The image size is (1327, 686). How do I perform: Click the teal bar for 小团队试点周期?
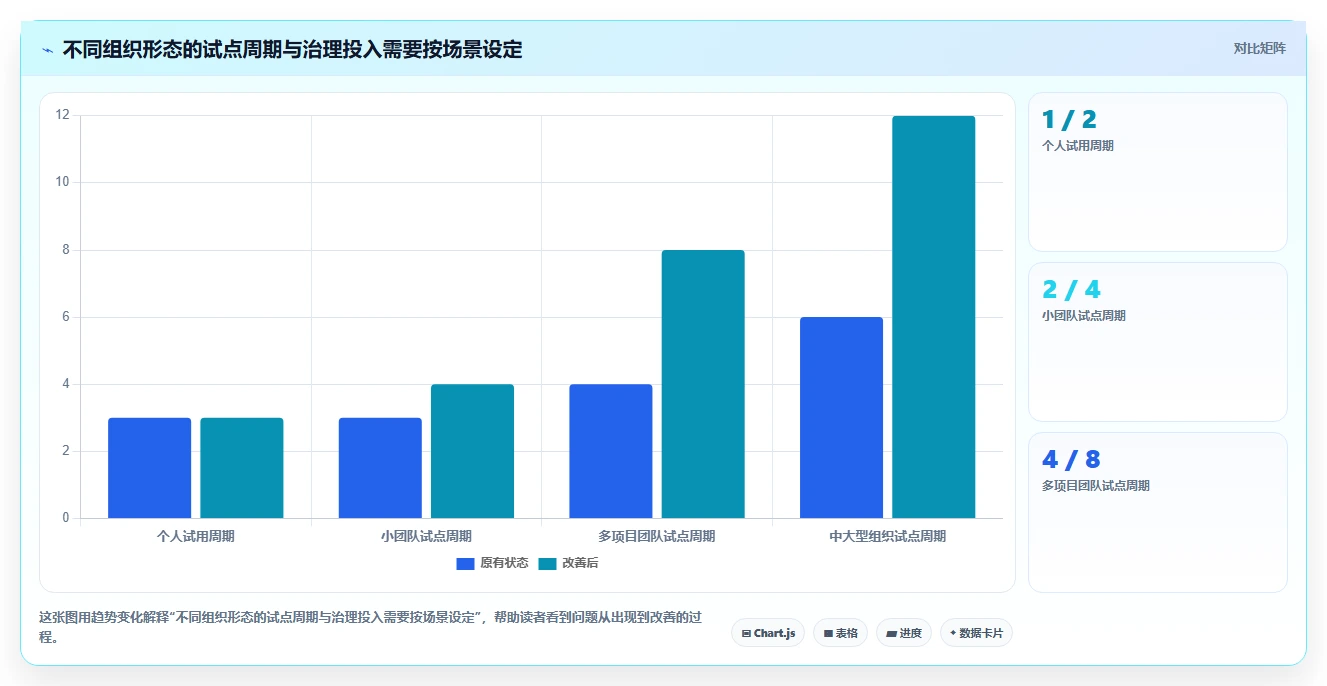tap(472, 451)
